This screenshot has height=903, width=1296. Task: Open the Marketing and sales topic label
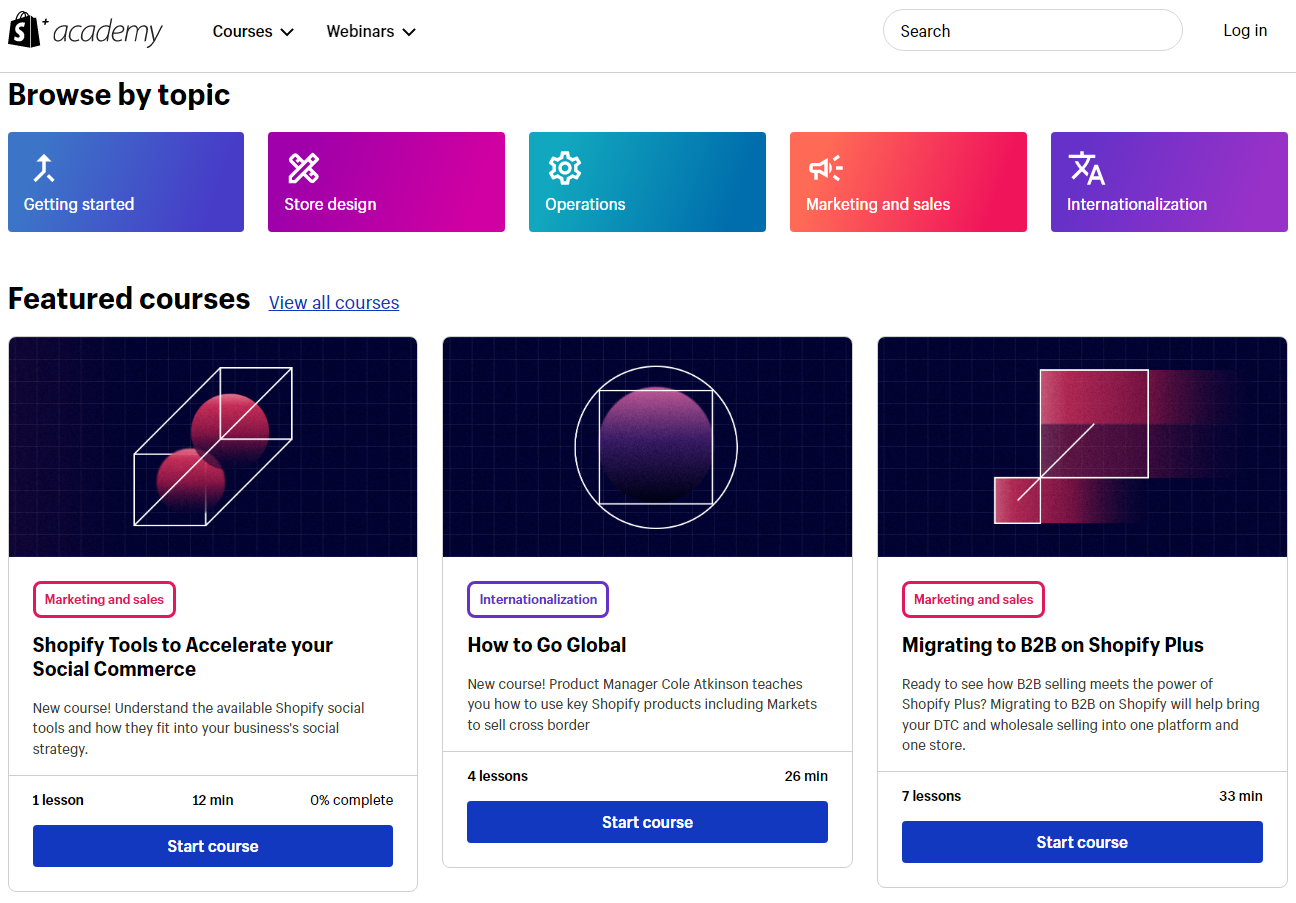coord(878,204)
